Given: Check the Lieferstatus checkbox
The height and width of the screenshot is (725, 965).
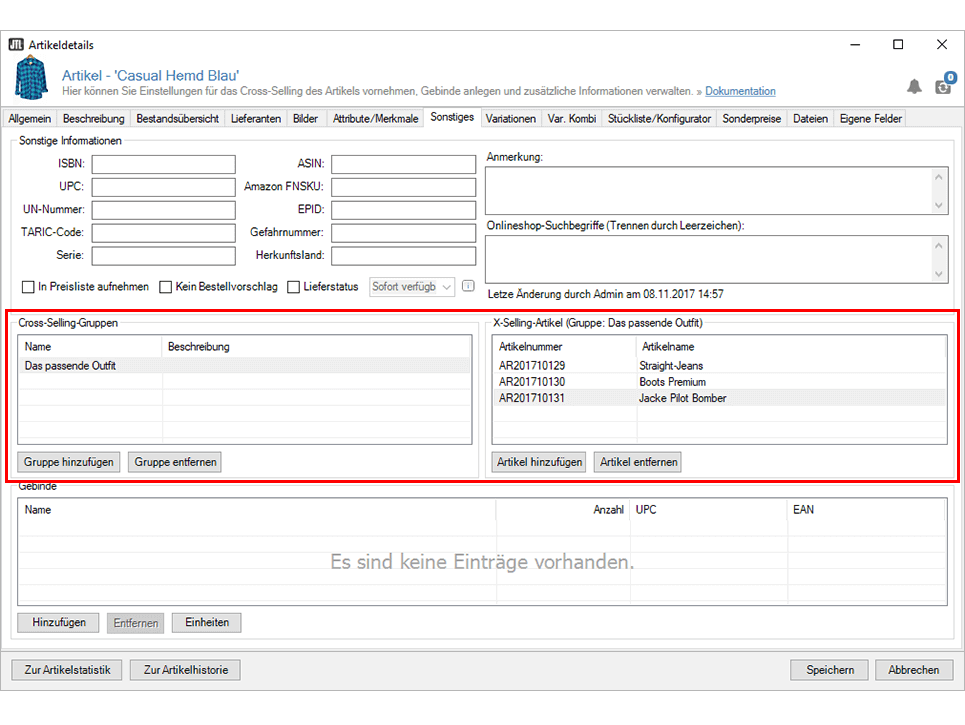Looking at the screenshot, I should 293,287.
